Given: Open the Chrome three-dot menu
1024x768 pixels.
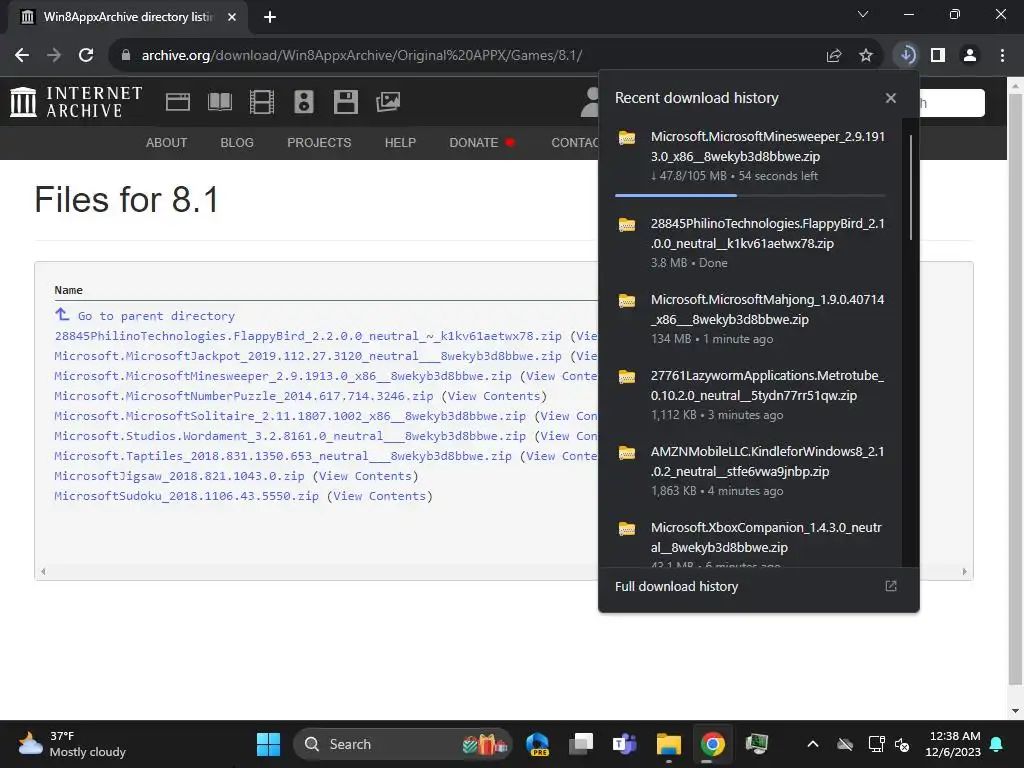Looking at the screenshot, I should tap(1002, 55).
